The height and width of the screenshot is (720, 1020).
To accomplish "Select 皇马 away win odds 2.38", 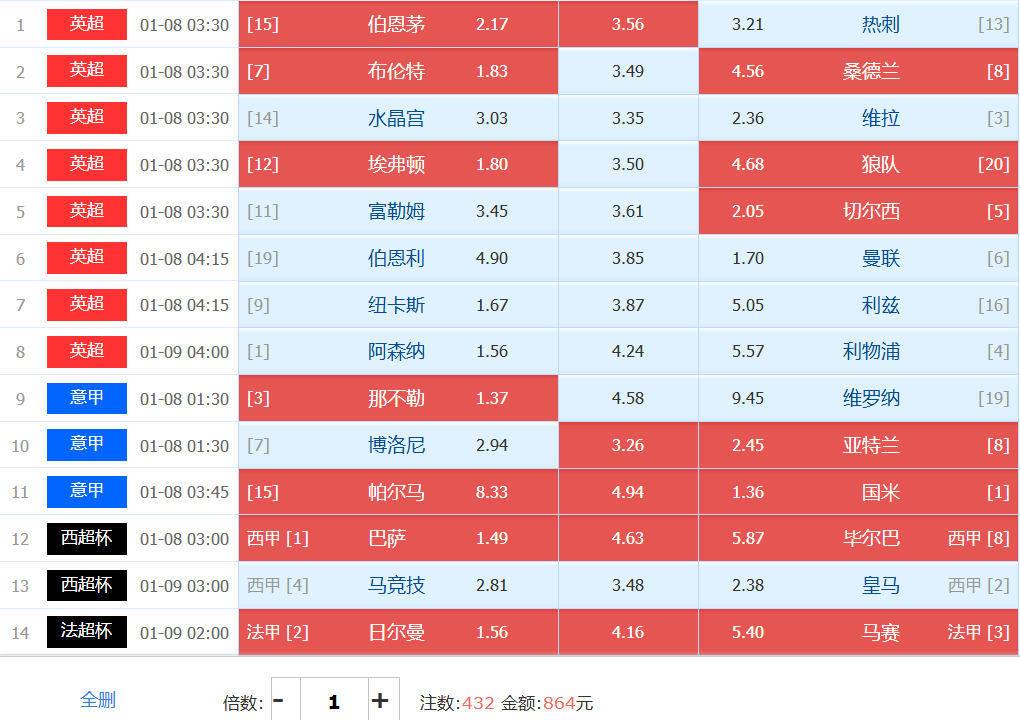I will [858, 585].
